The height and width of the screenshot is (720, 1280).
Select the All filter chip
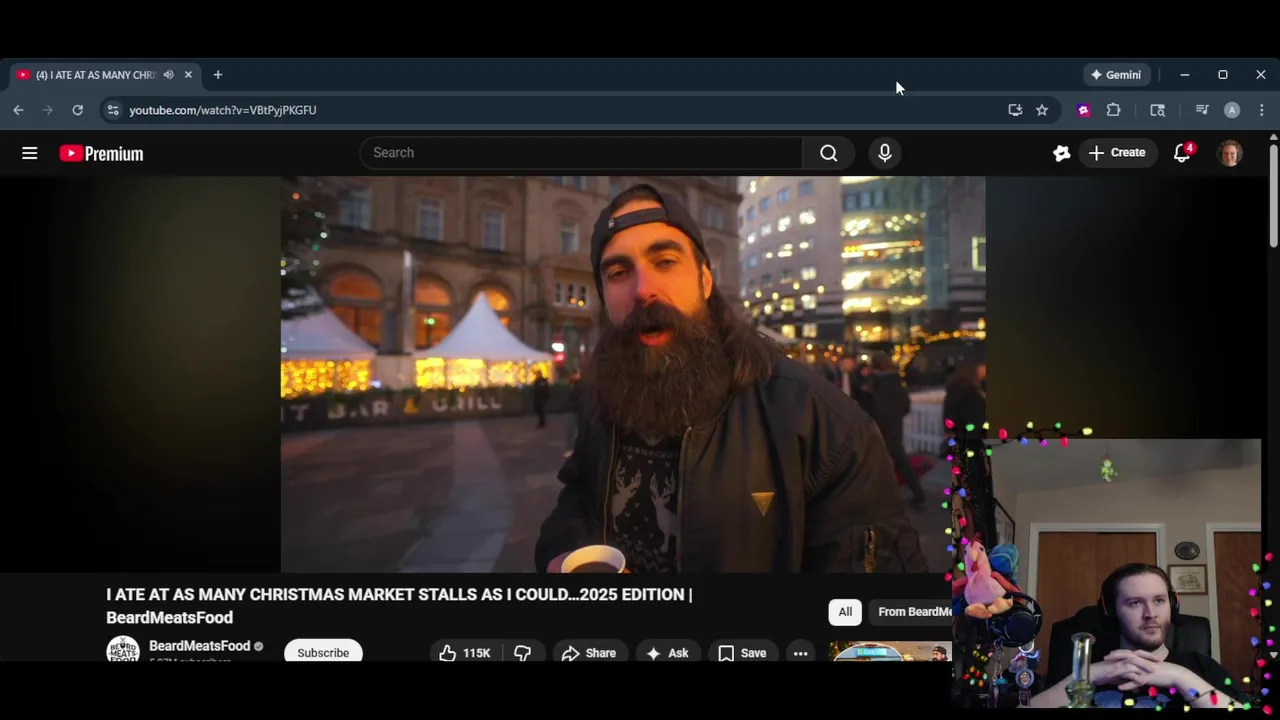coord(845,612)
